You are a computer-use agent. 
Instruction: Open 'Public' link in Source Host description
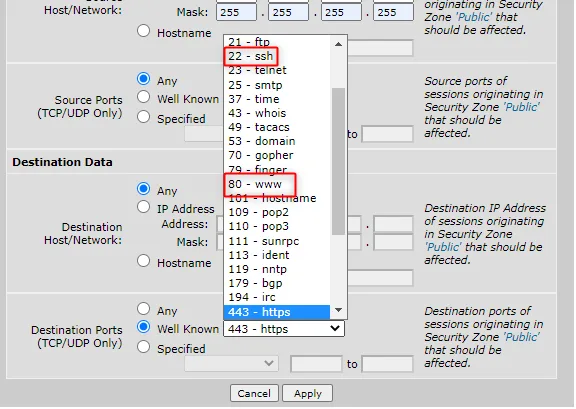474,17
